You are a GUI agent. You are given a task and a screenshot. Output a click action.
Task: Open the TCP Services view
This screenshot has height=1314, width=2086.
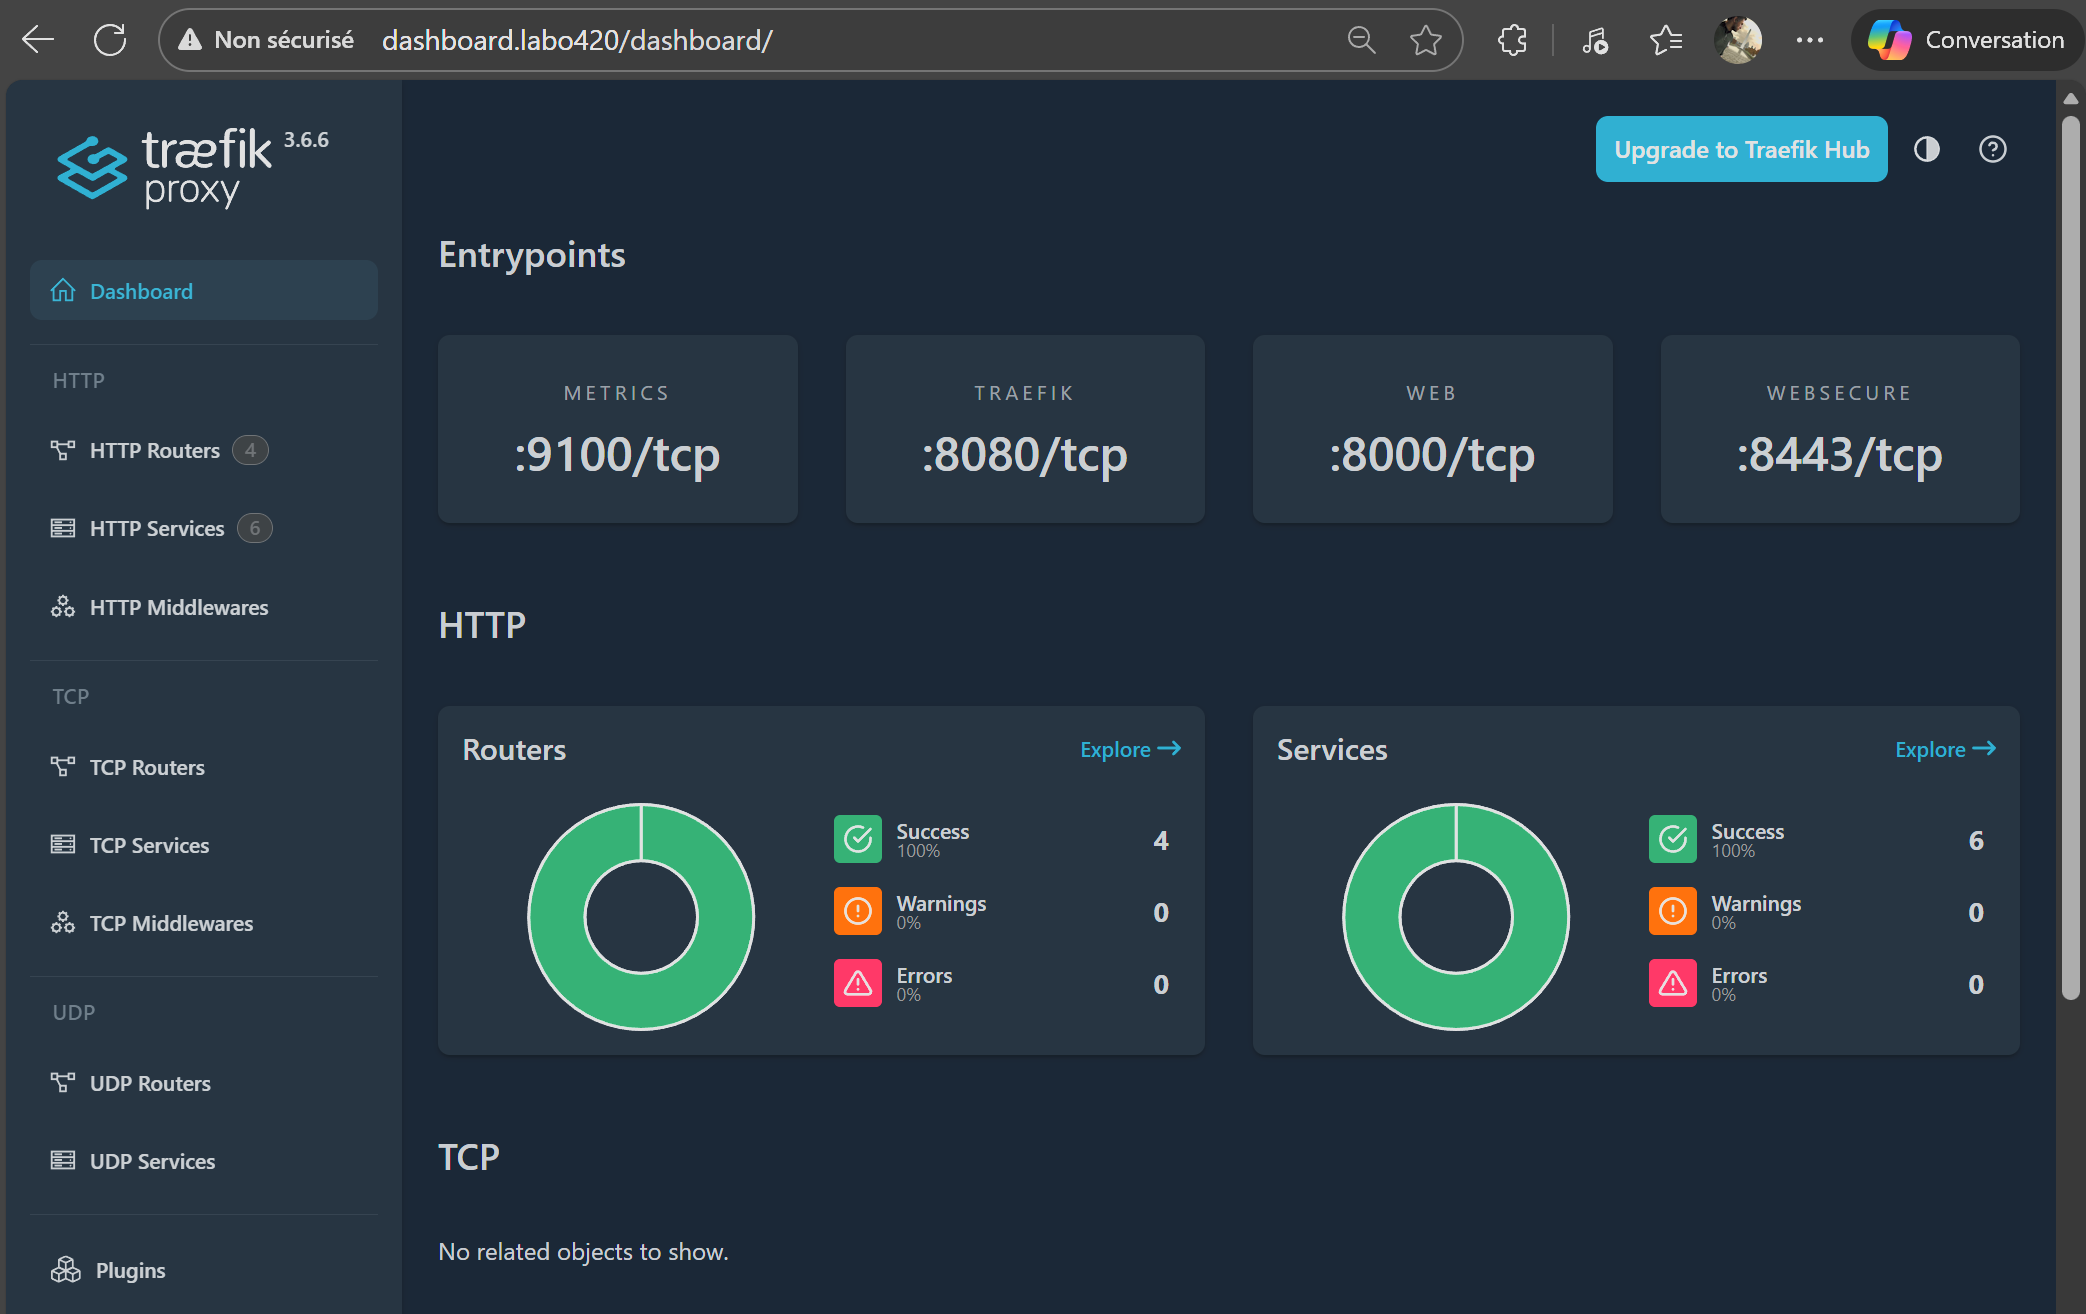pos(148,845)
